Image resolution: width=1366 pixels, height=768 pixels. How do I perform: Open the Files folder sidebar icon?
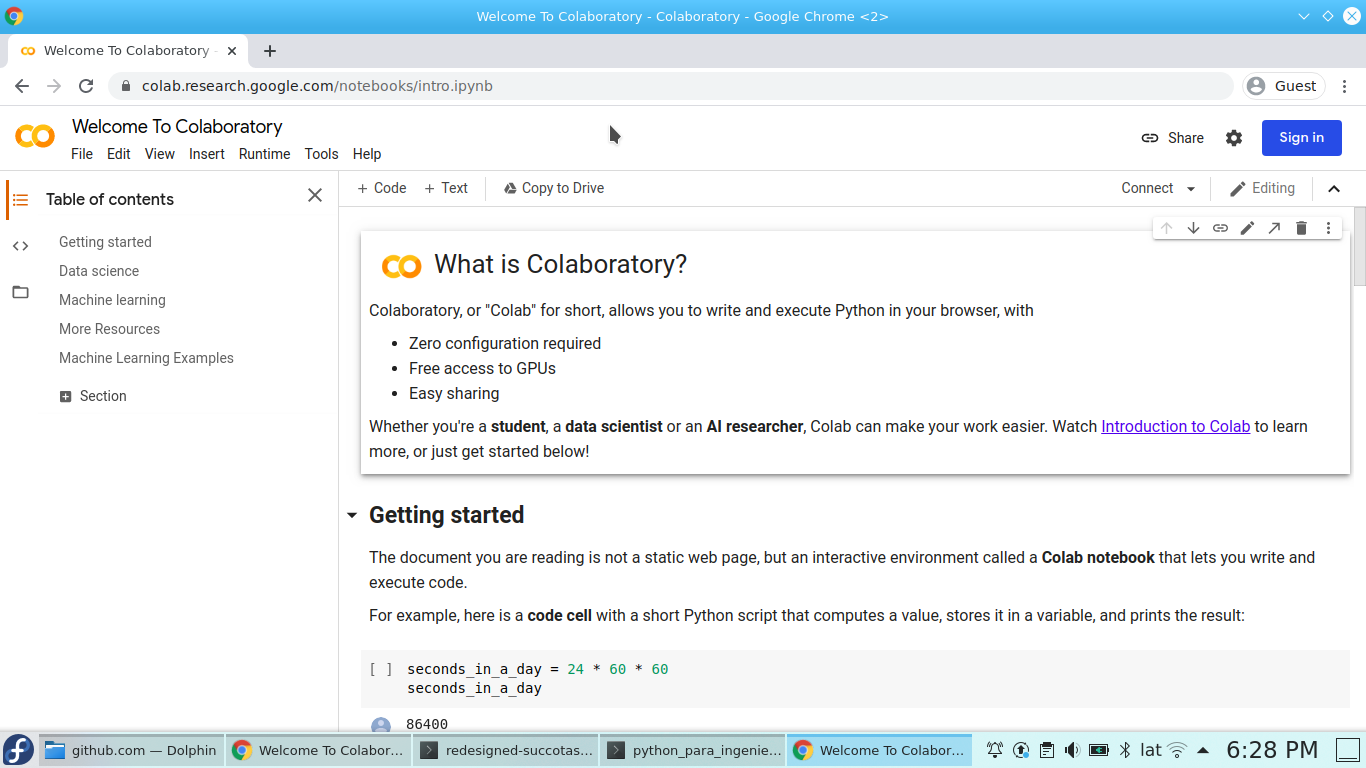(x=20, y=292)
